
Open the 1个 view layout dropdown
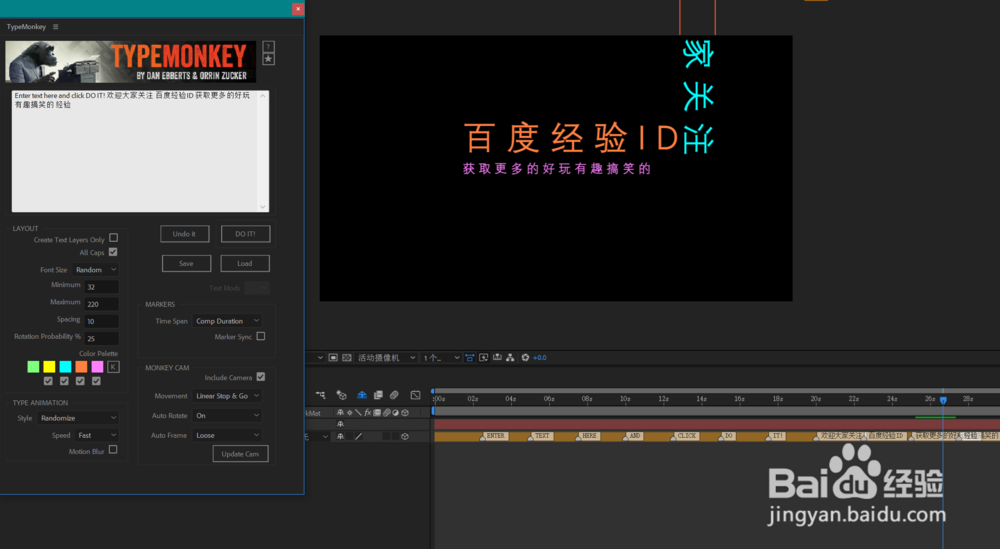(x=441, y=358)
